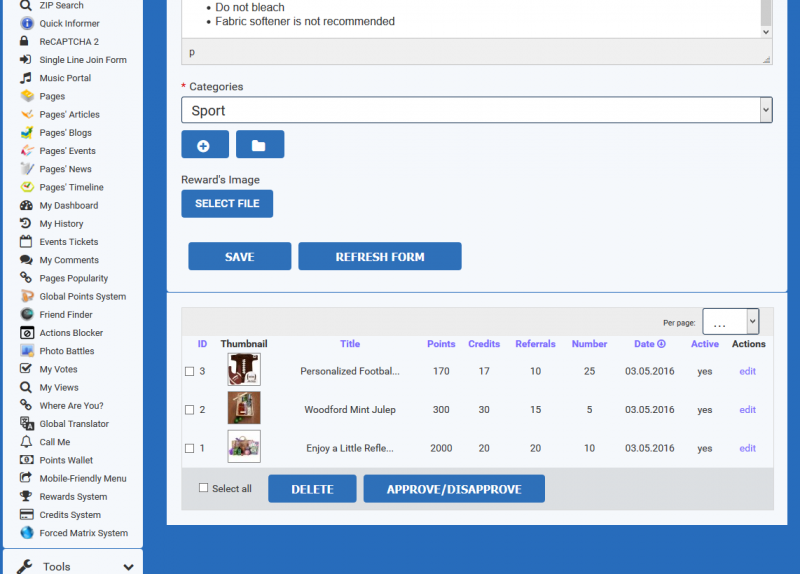Sort table by Number column

pyautogui.click(x=589, y=344)
